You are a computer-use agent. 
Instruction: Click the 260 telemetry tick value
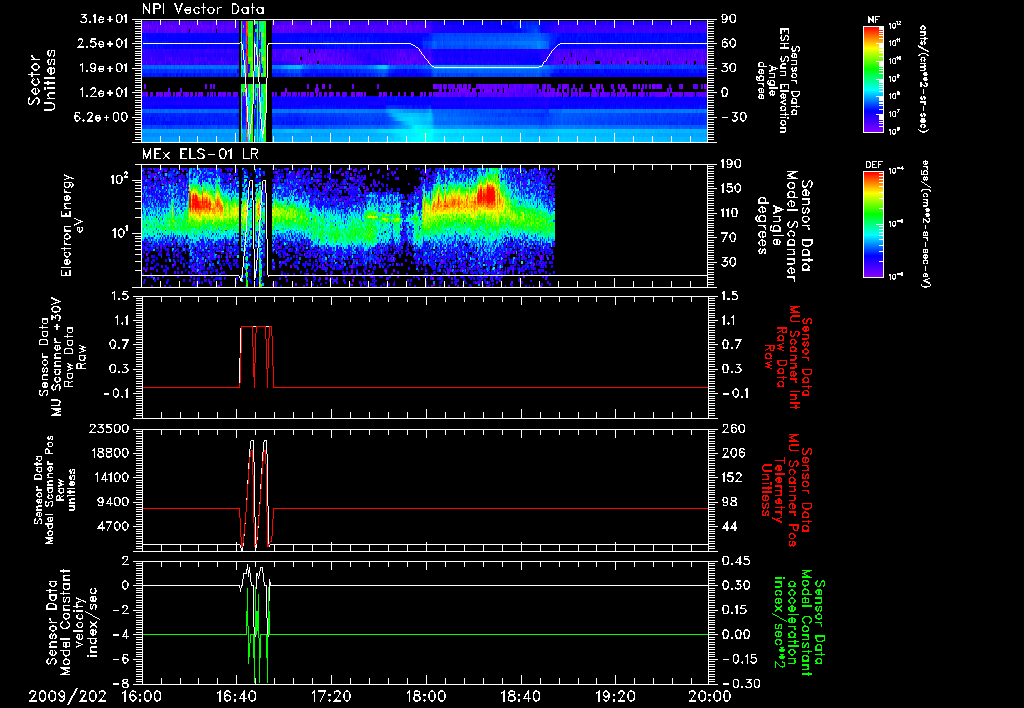733,428
